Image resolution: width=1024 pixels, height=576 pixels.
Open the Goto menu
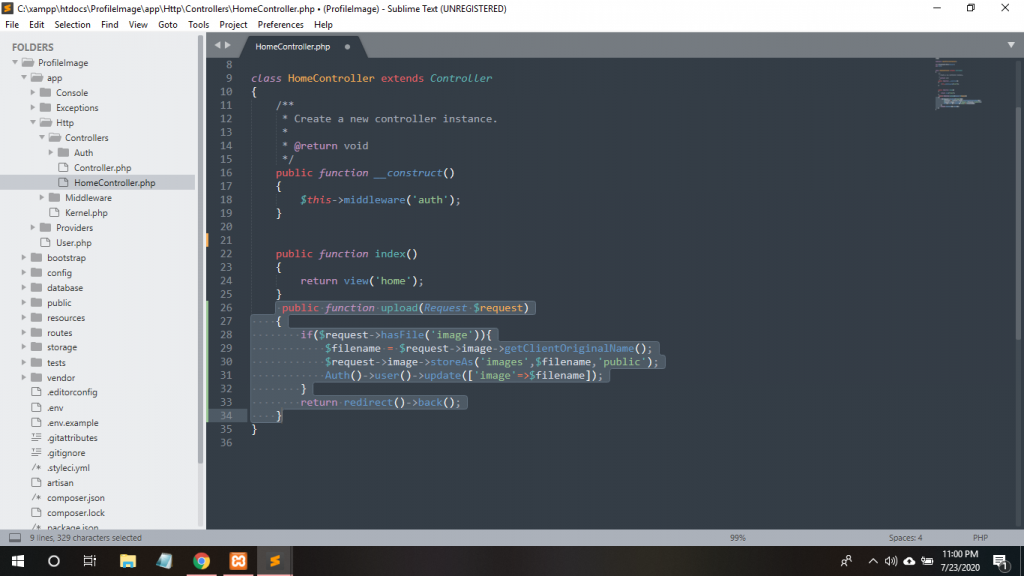point(167,24)
